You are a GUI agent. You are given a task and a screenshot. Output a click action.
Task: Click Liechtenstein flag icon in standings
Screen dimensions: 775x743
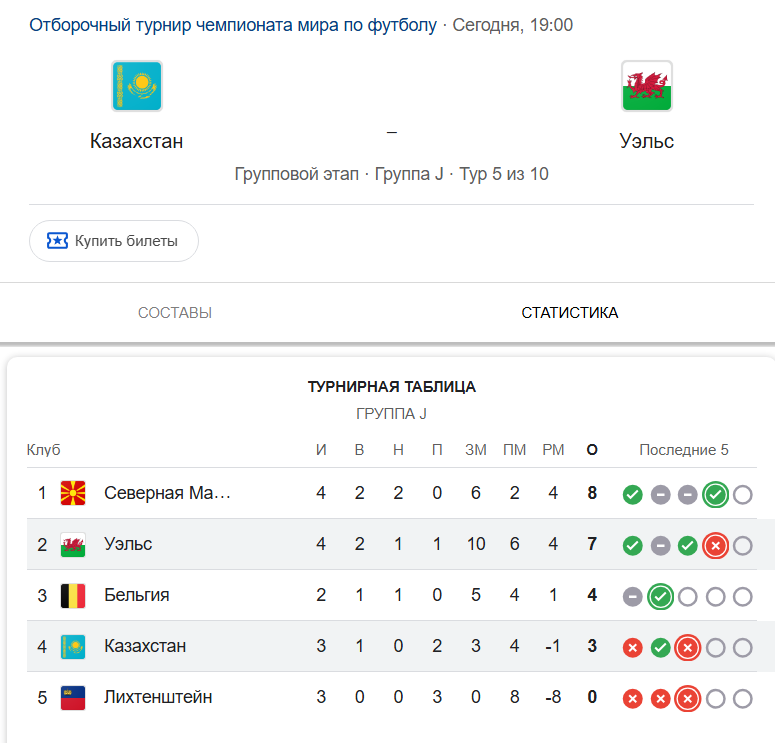[73, 698]
